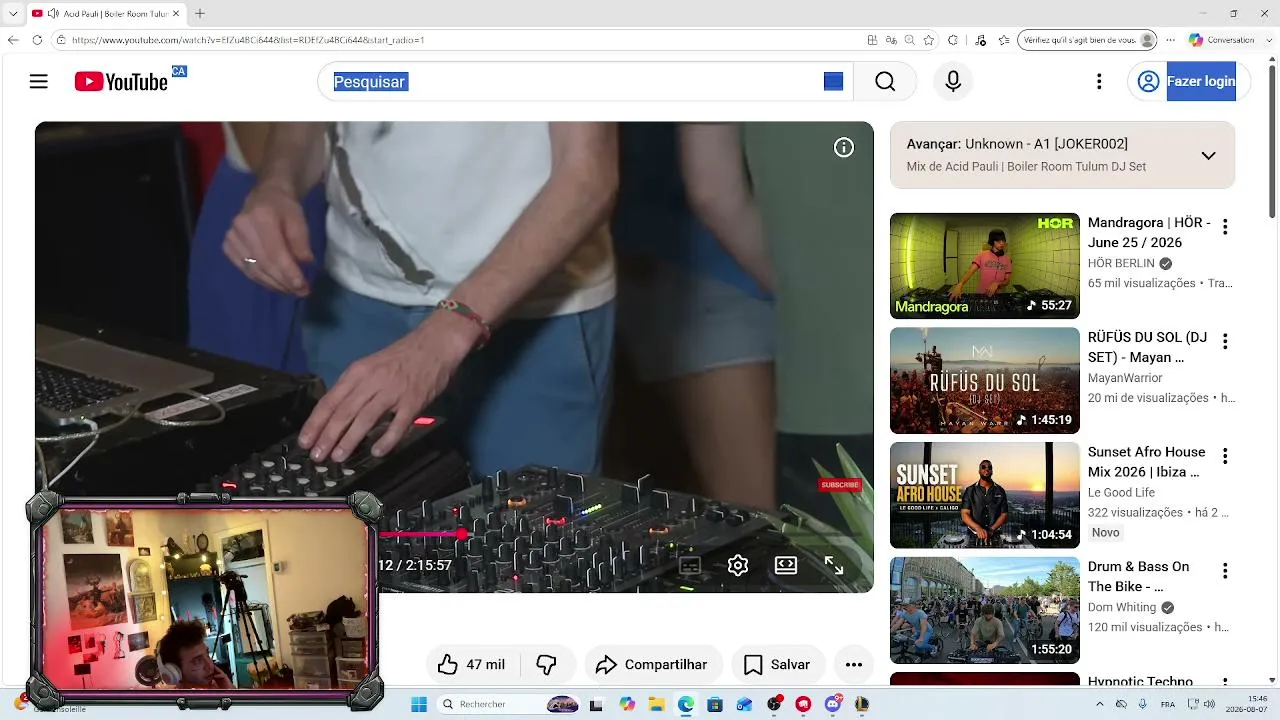
Task: Switch player to theater mode
Action: pos(786,565)
